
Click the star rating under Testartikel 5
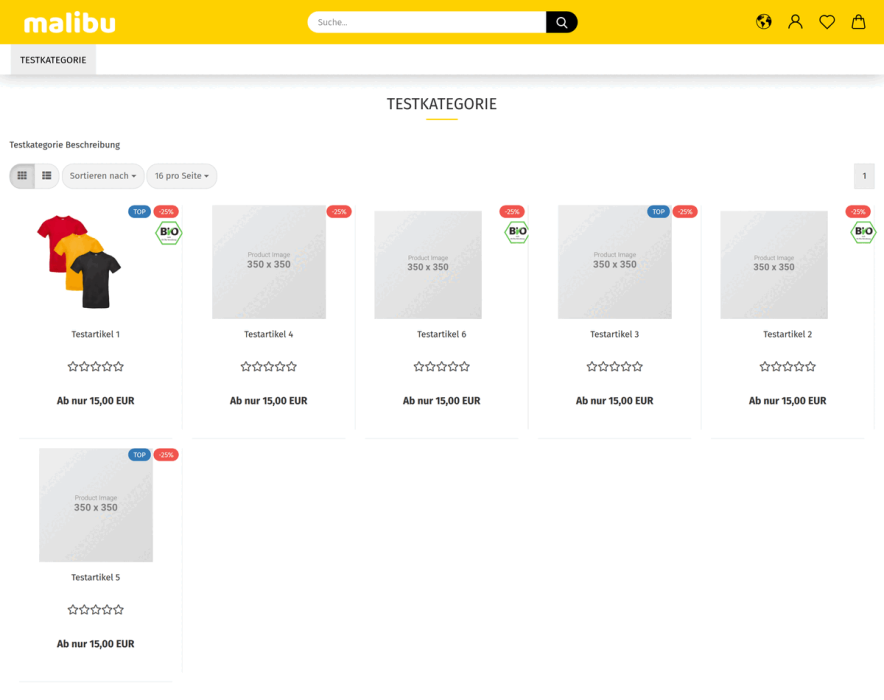click(x=96, y=610)
